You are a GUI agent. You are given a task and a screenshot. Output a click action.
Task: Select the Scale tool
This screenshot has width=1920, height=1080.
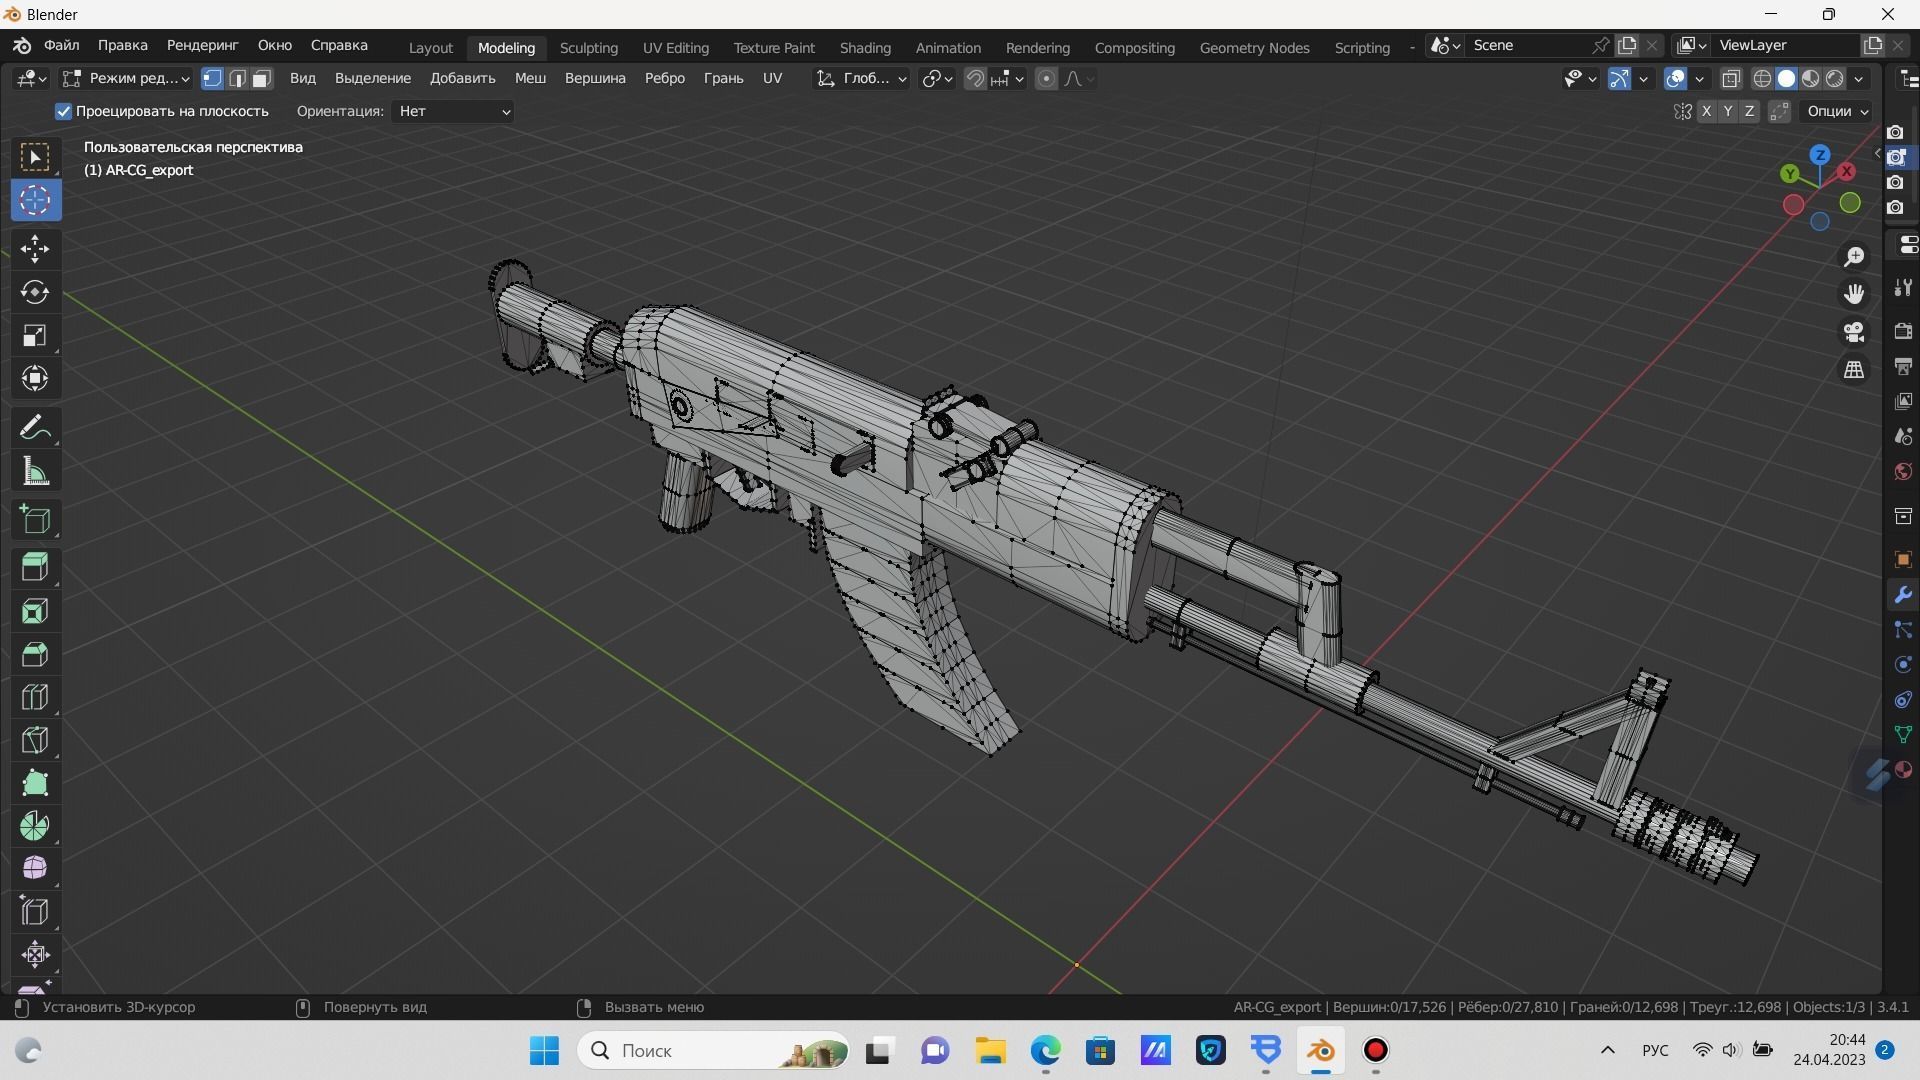pyautogui.click(x=35, y=335)
